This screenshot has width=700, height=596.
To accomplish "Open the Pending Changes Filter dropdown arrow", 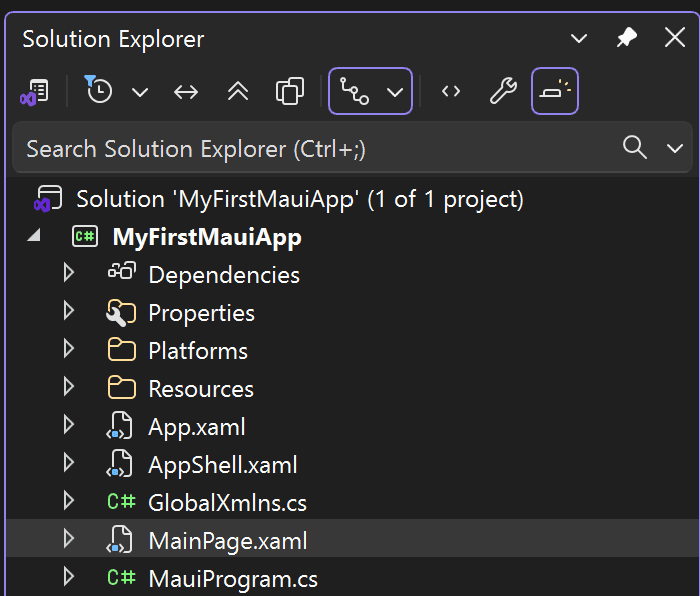I will point(140,92).
